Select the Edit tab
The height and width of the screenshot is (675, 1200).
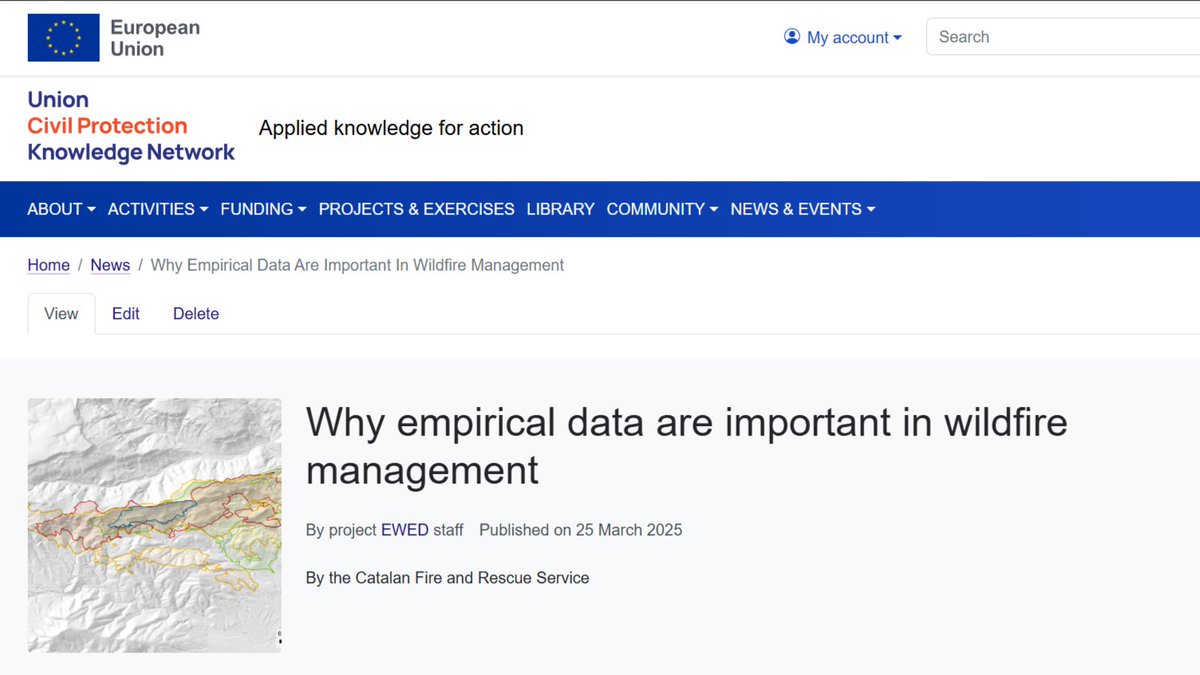126,313
